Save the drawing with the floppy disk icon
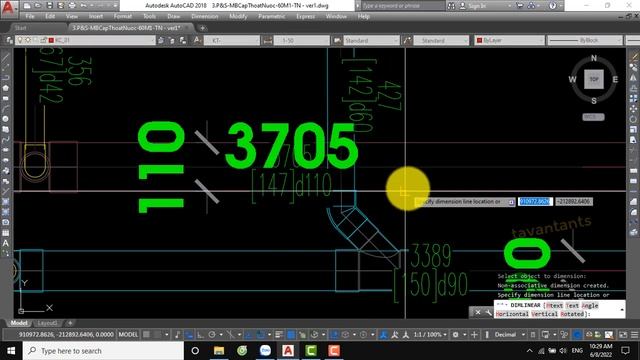Image resolution: width=640 pixels, height=360 pixels. coord(49,6)
